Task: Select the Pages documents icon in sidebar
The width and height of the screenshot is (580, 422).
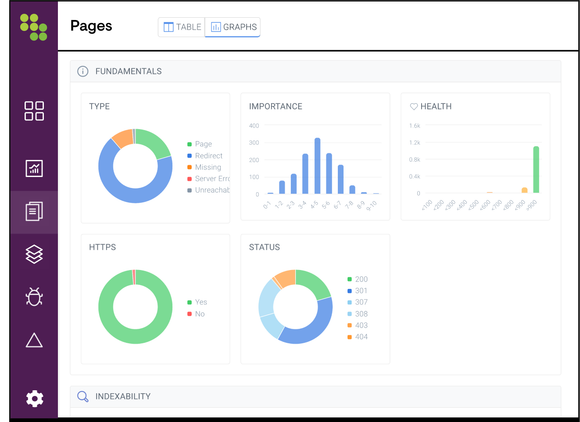Action: point(34,212)
